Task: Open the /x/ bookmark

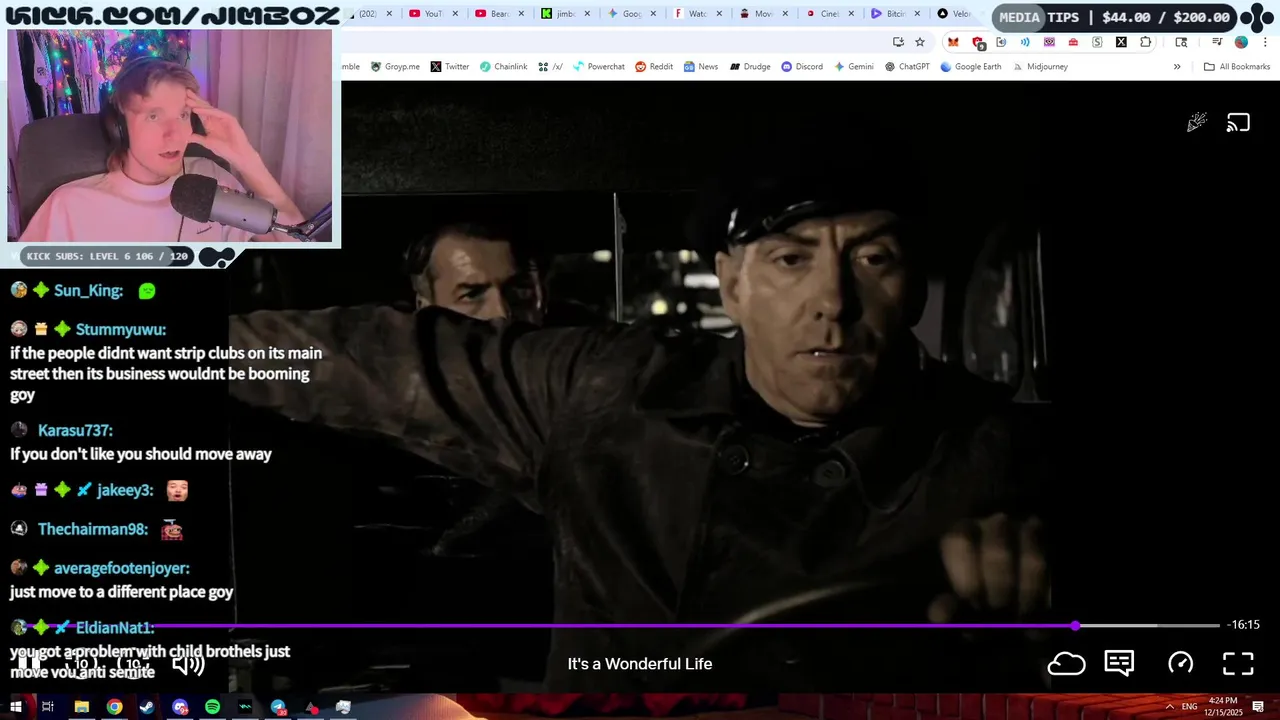Action: [x=550, y=66]
